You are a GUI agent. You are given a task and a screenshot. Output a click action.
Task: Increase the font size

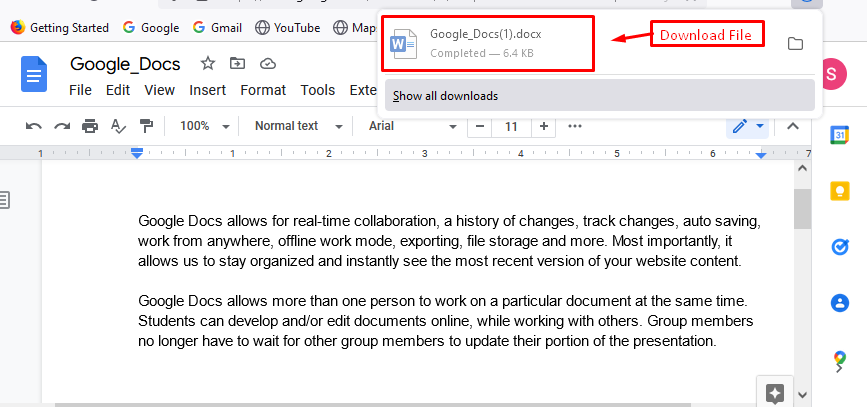click(x=544, y=127)
